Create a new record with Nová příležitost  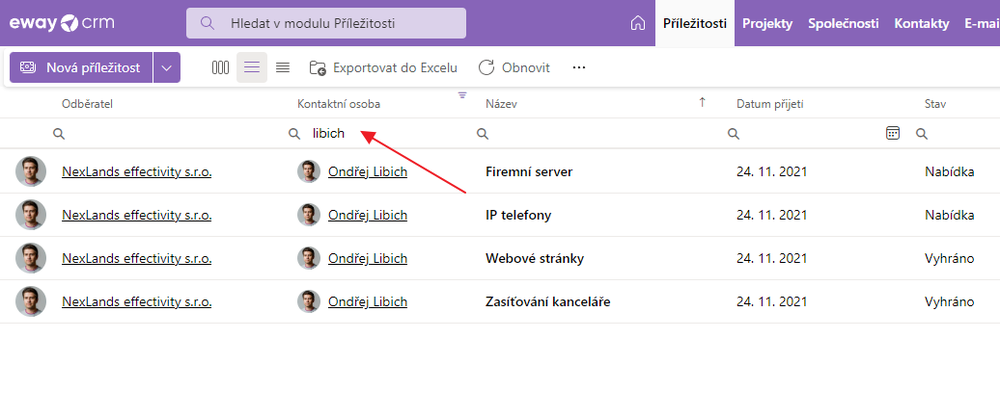coord(81,68)
